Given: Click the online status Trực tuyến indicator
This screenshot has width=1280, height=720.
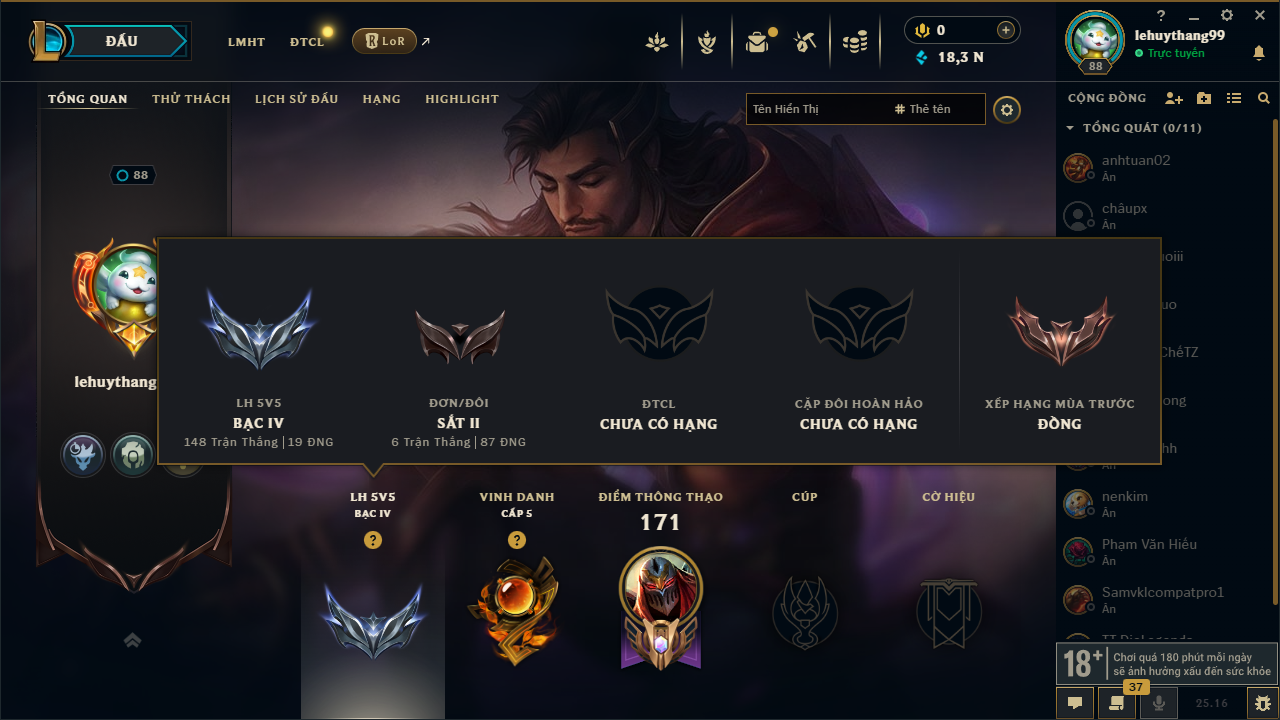Looking at the screenshot, I should tap(1170, 53).
